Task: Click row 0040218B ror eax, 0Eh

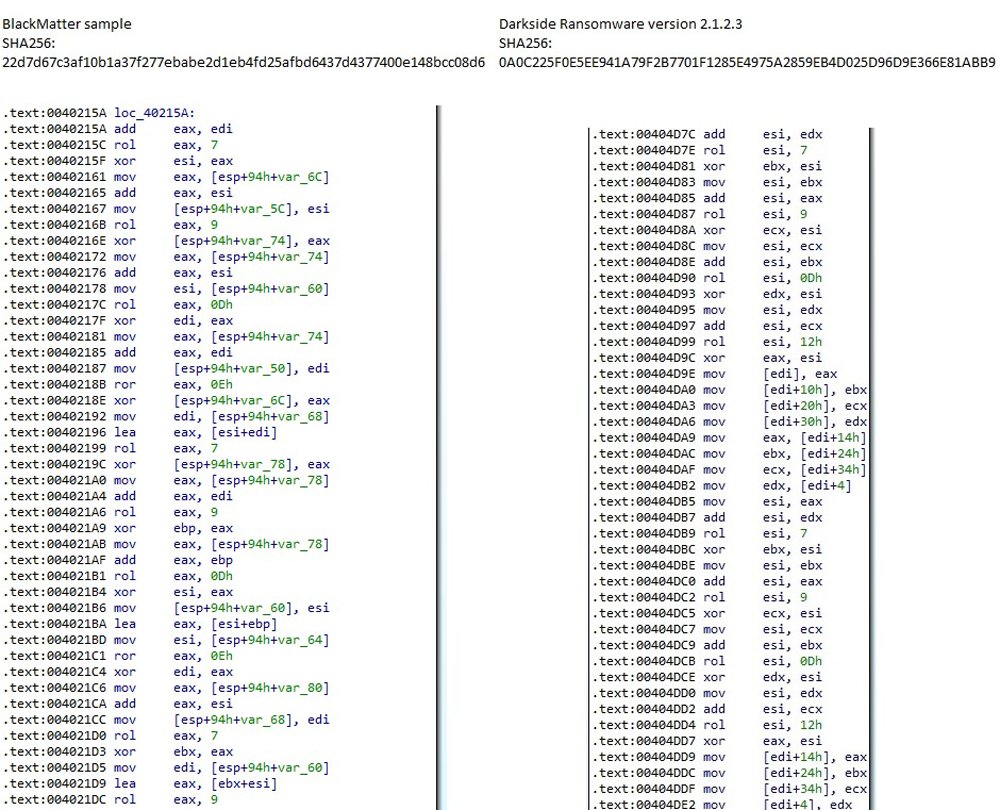Action: (118, 384)
